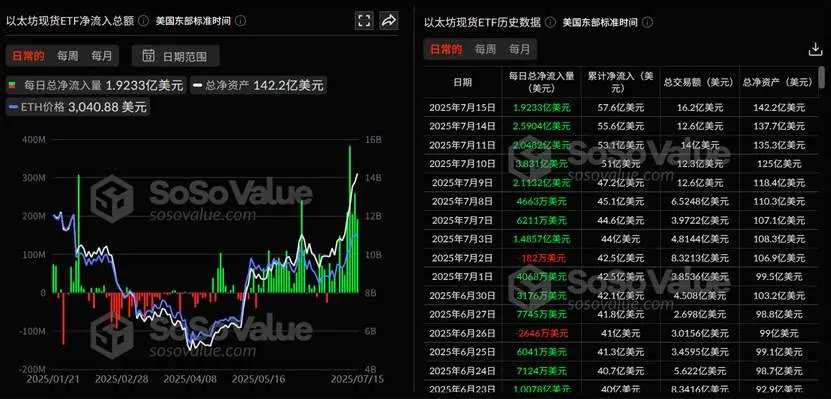Click the info icon after the table's 美国东部标准时间
The image size is (831, 399).
(648, 22)
